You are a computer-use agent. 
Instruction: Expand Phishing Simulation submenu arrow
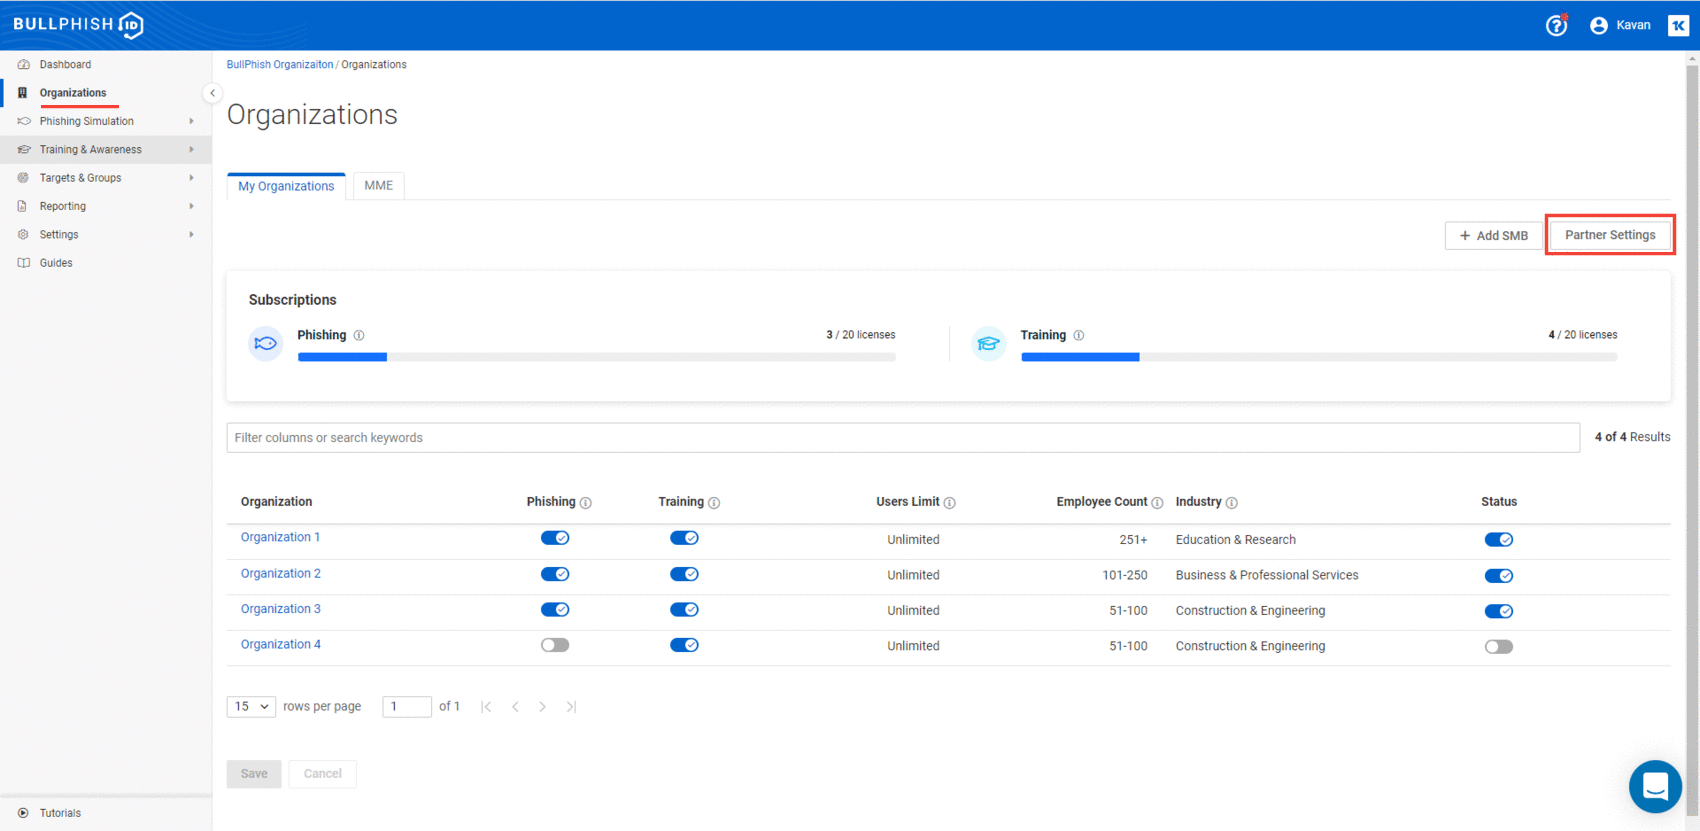tap(191, 121)
